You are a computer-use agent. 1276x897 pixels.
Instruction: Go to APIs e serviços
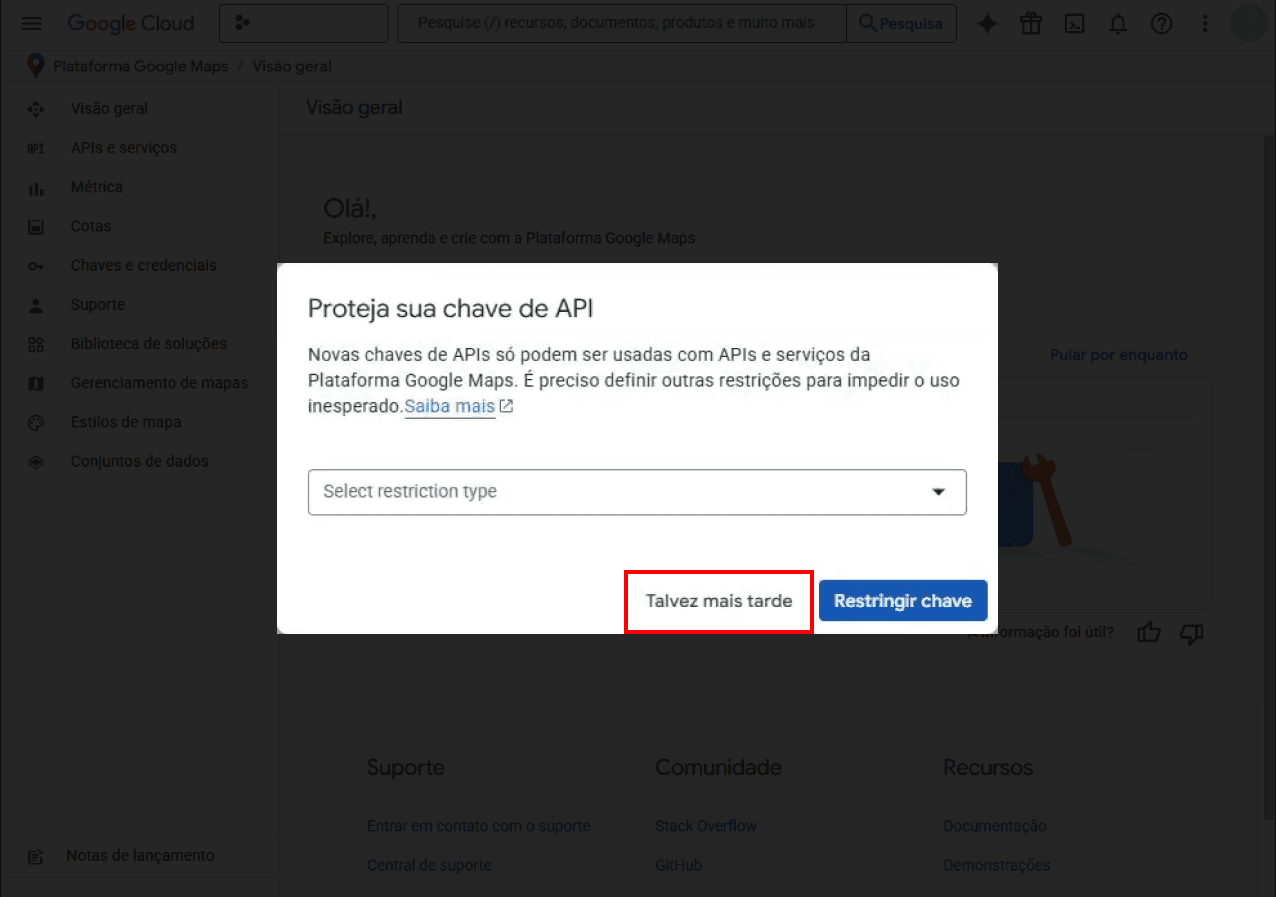pos(123,148)
